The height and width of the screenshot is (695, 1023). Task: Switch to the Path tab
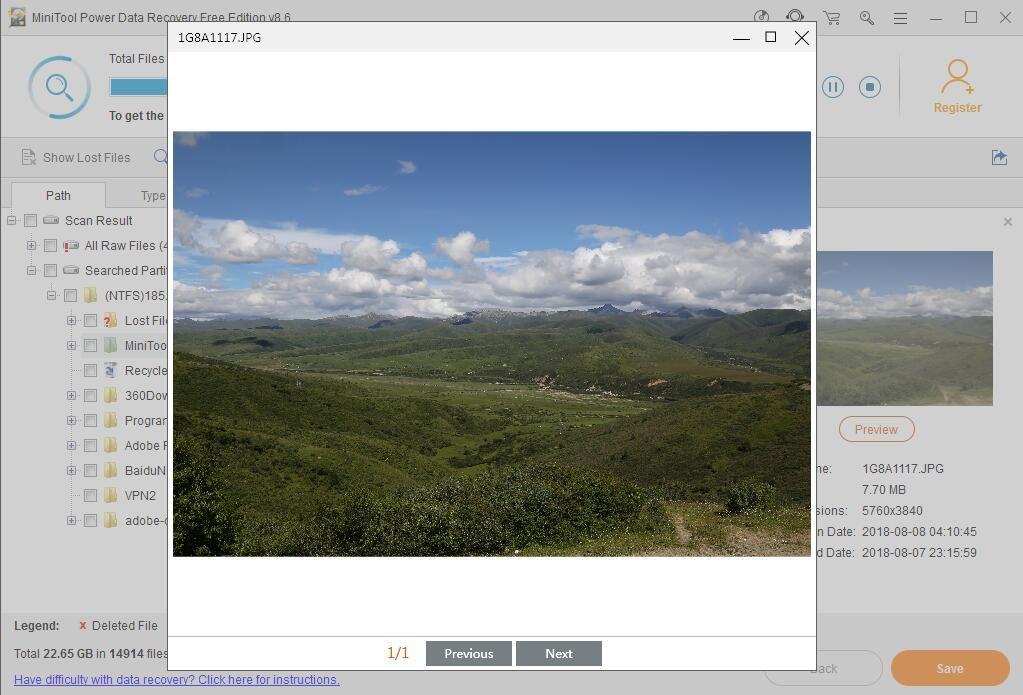pos(58,195)
